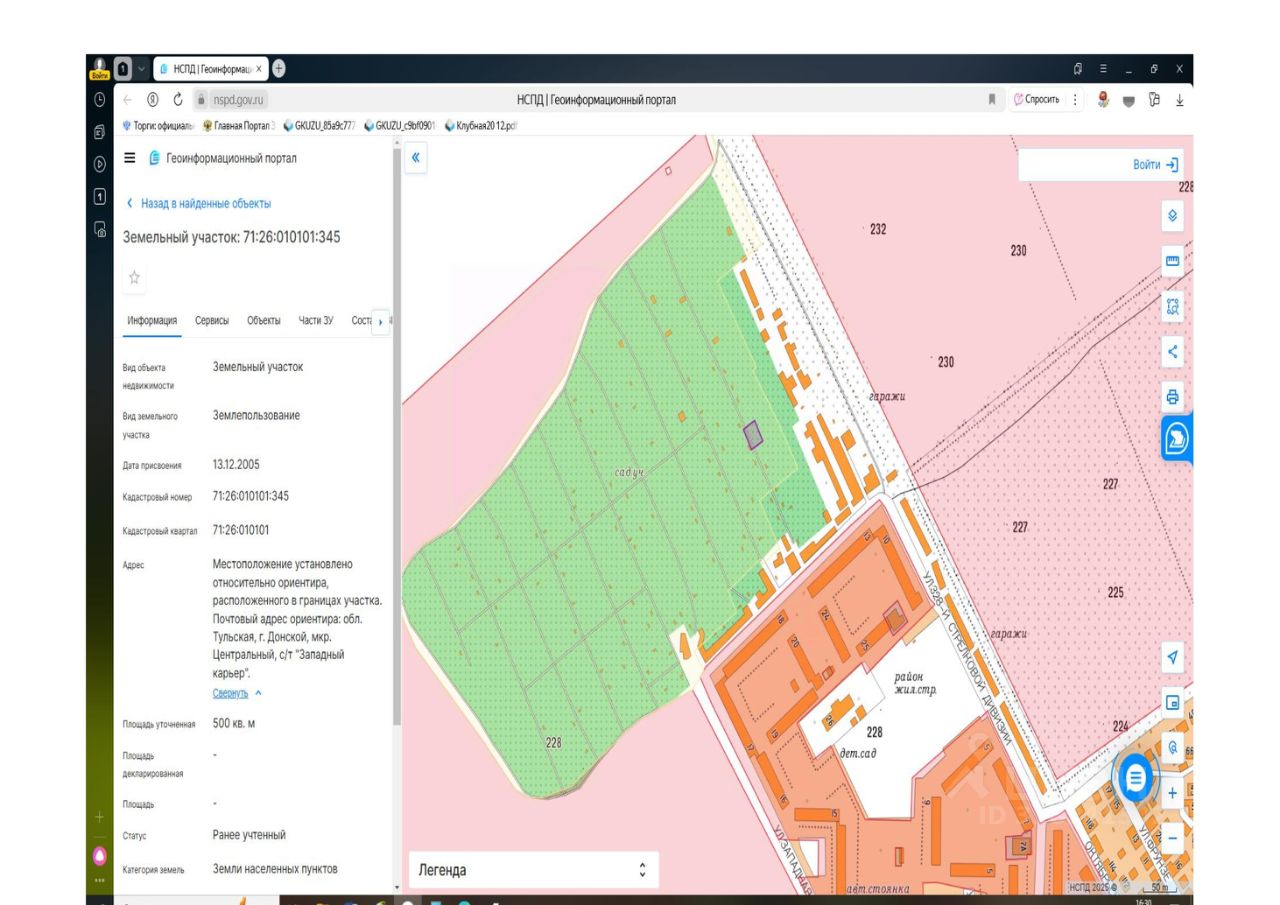Toggle the overview mini-map
The image size is (1280, 905).
pos(1173,702)
